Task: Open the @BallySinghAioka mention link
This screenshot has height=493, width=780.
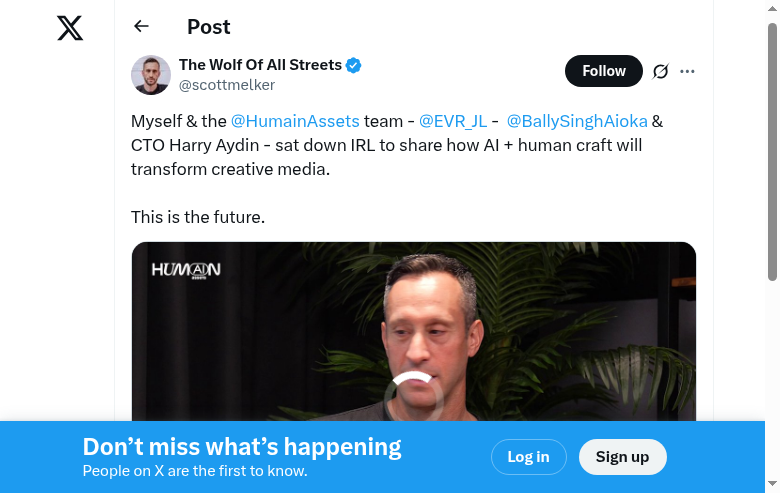Action: coord(577,121)
